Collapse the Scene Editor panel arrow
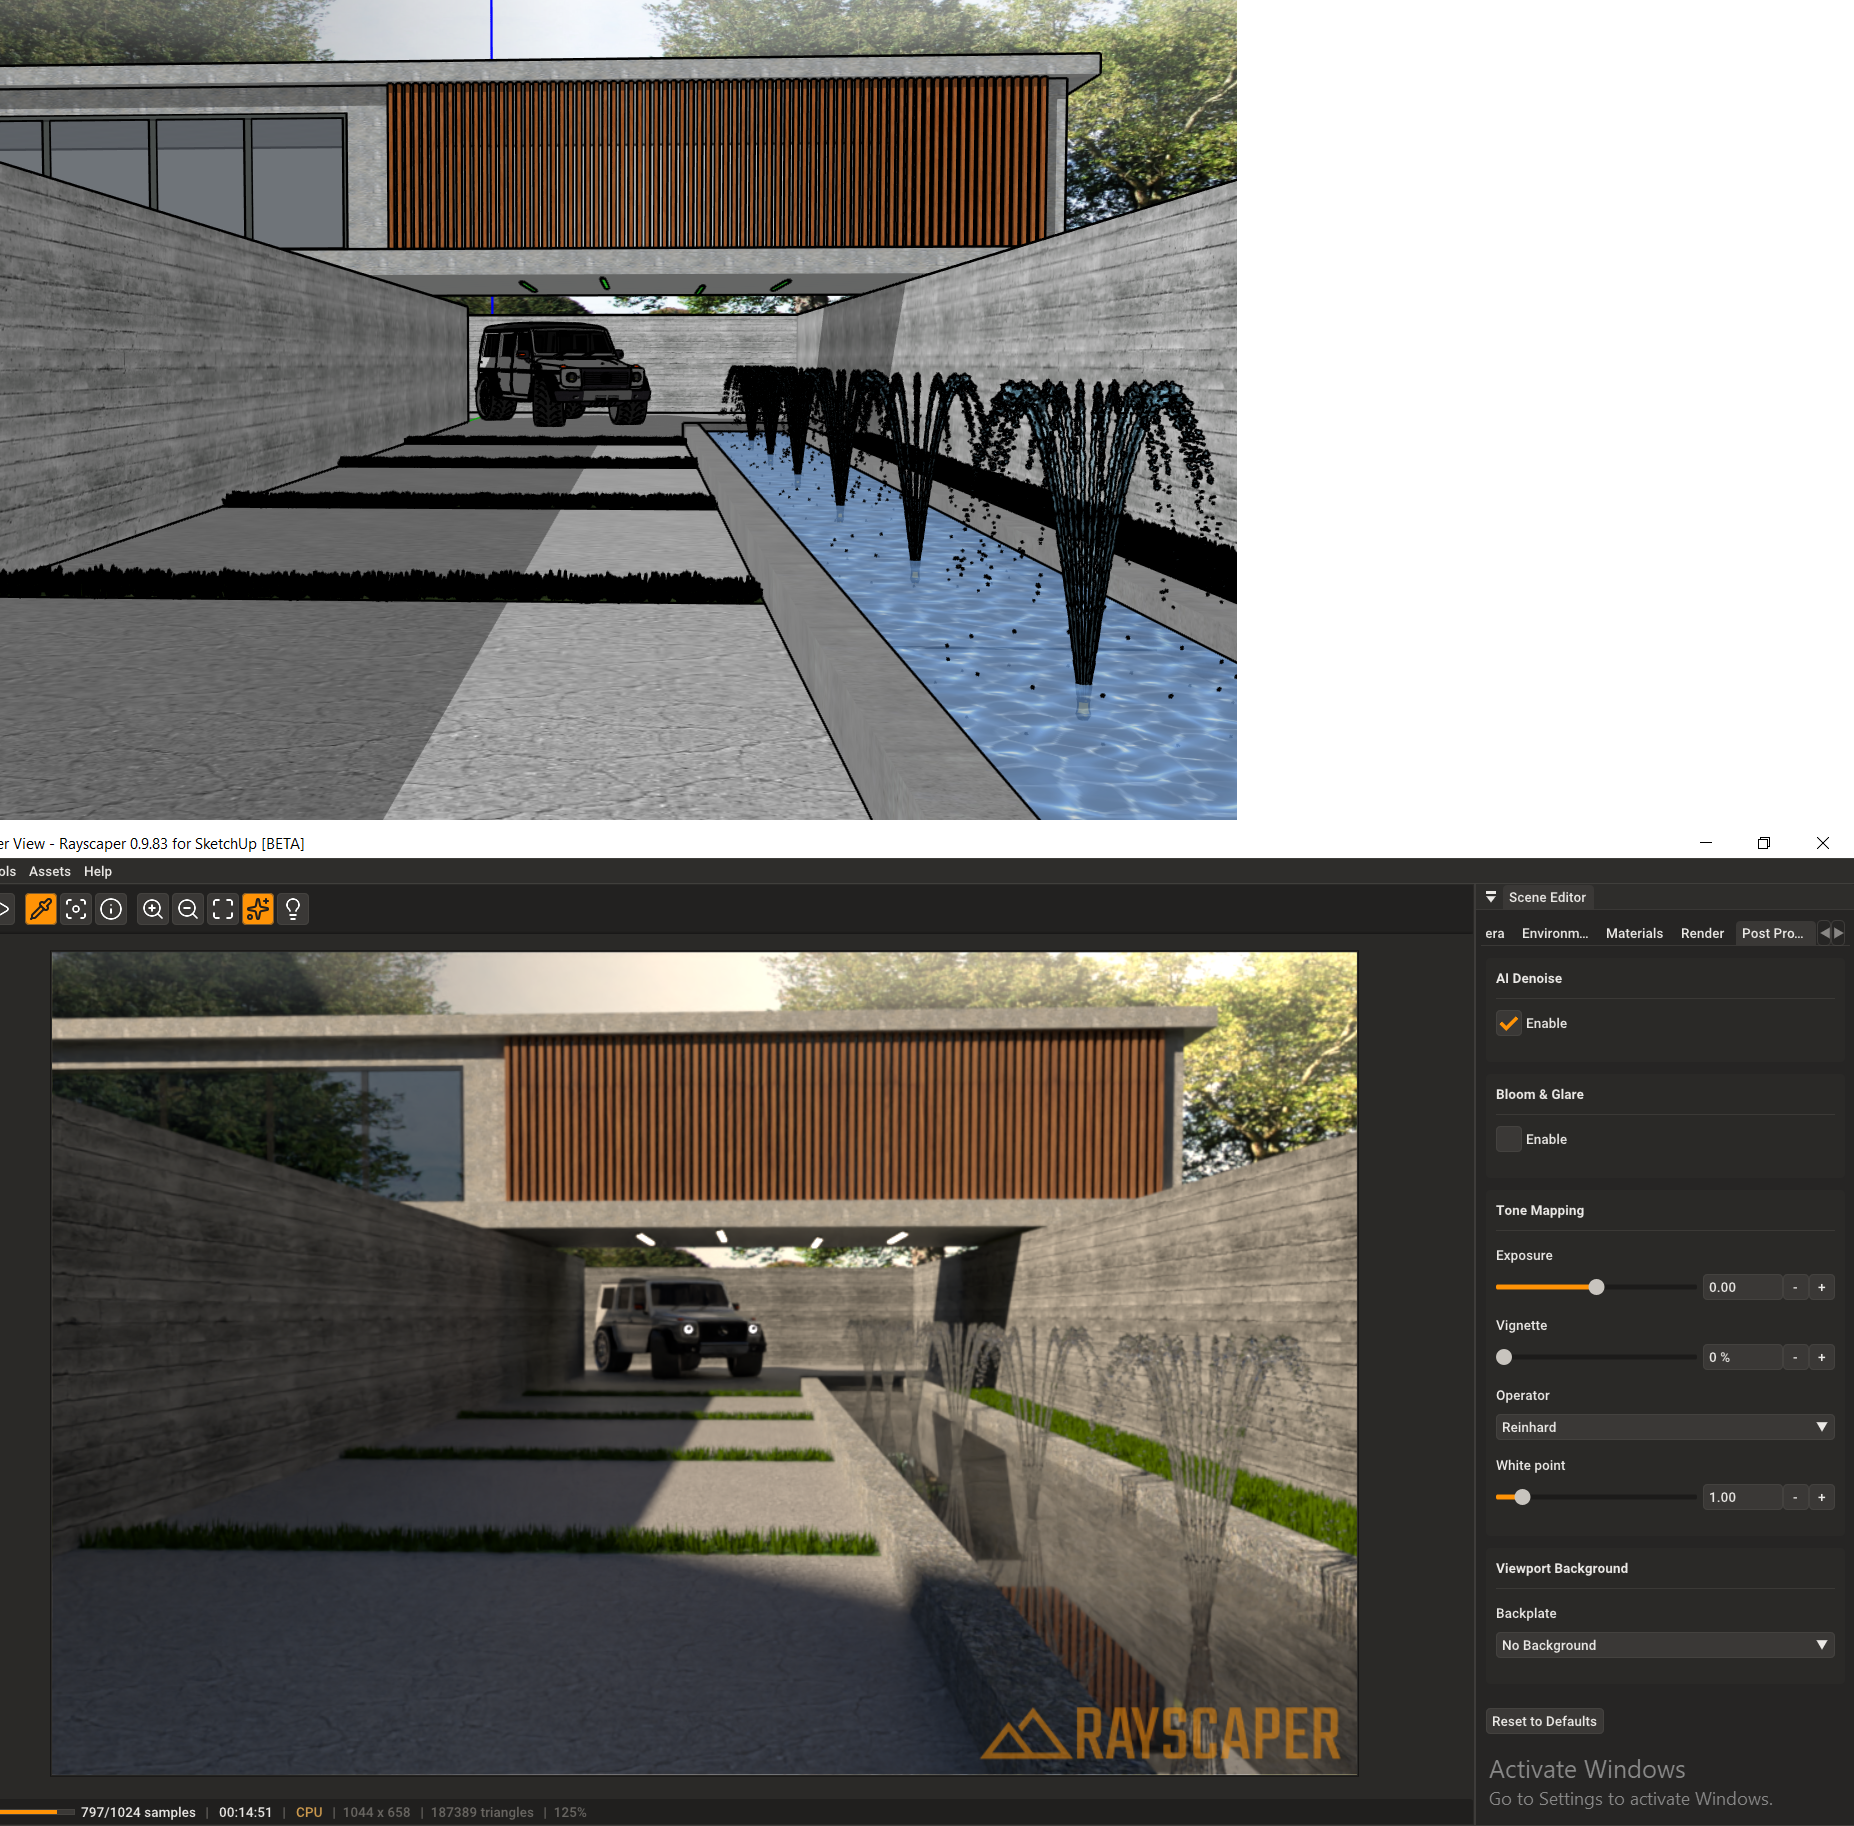1854x1826 pixels. point(1491,897)
